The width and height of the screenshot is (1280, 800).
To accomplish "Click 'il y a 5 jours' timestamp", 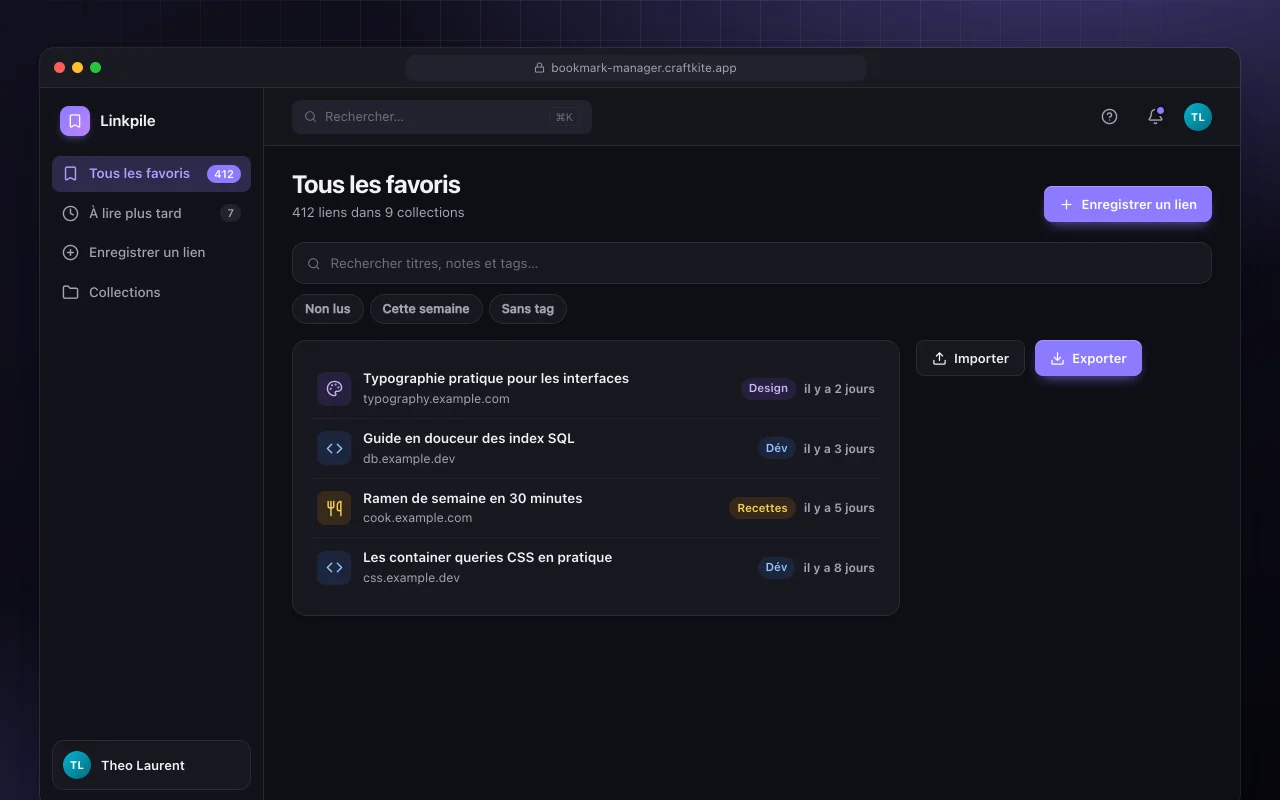I will tap(839, 508).
